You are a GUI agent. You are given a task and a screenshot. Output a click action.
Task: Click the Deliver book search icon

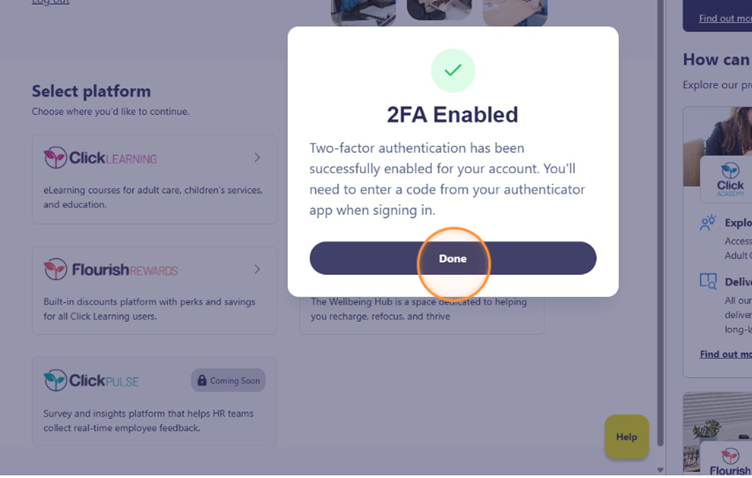(708, 282)
